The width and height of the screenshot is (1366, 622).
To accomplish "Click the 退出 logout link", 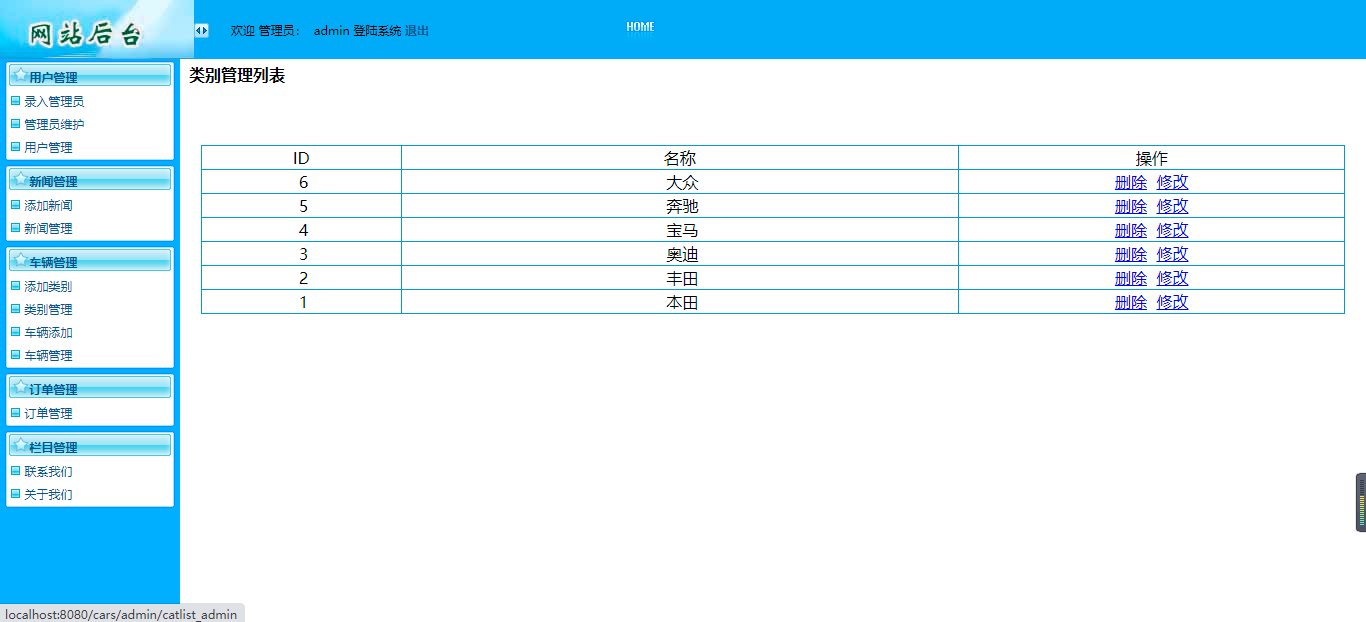I will click(x=417, y=31).
